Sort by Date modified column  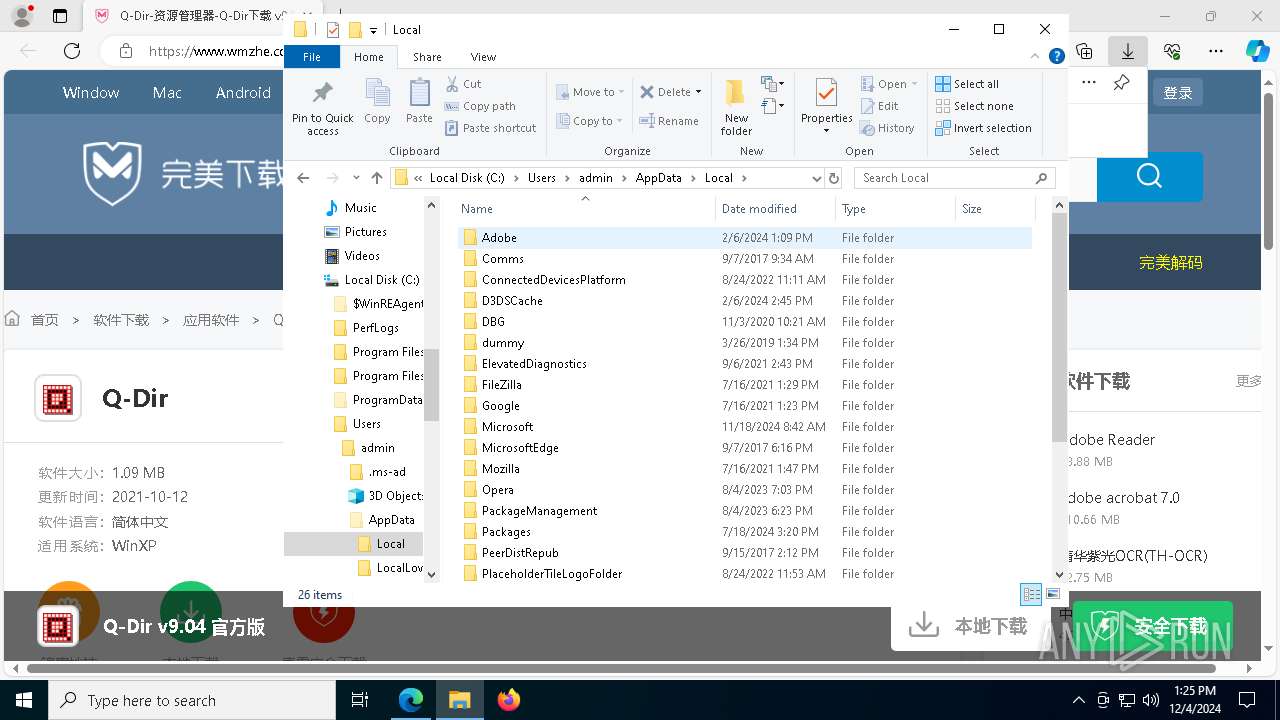775,209
